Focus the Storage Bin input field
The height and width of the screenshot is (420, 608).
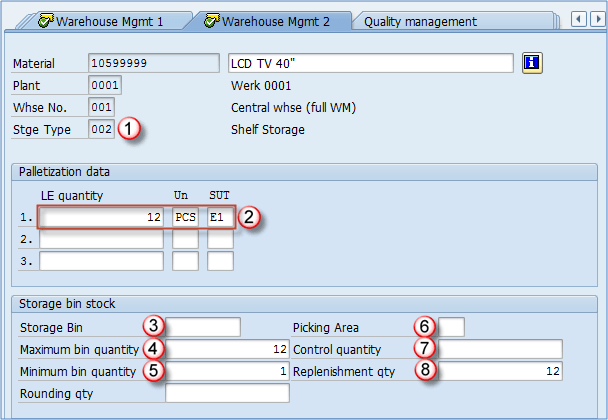pos(203,327)
